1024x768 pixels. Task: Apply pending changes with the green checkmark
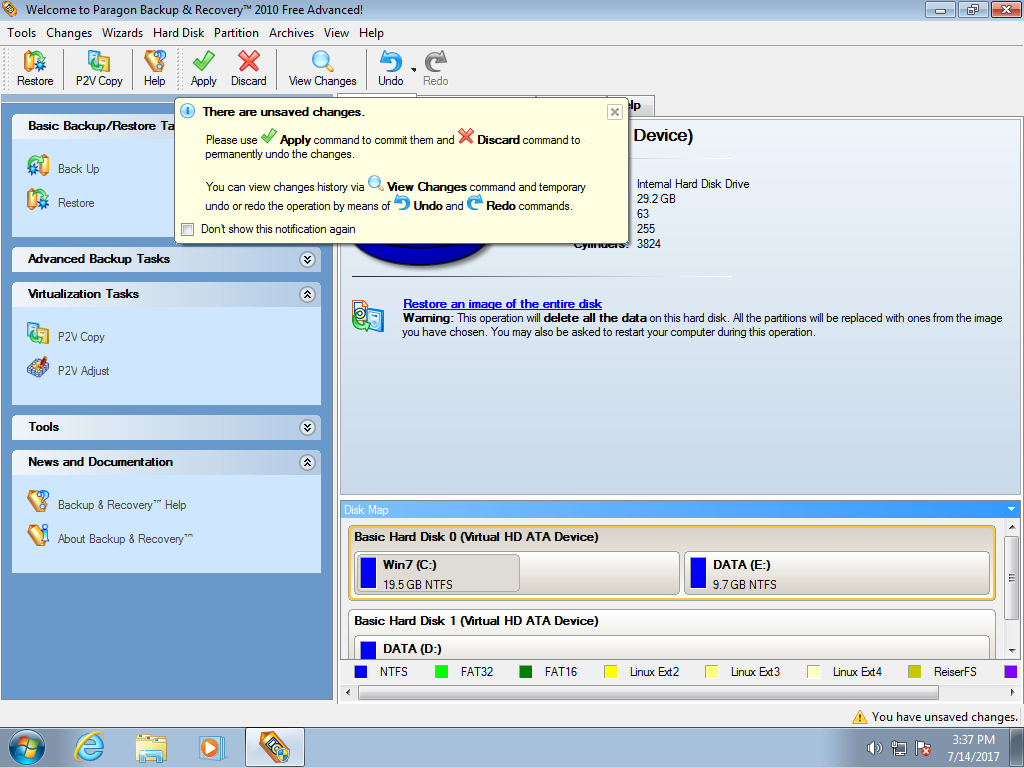click(203, 69)
